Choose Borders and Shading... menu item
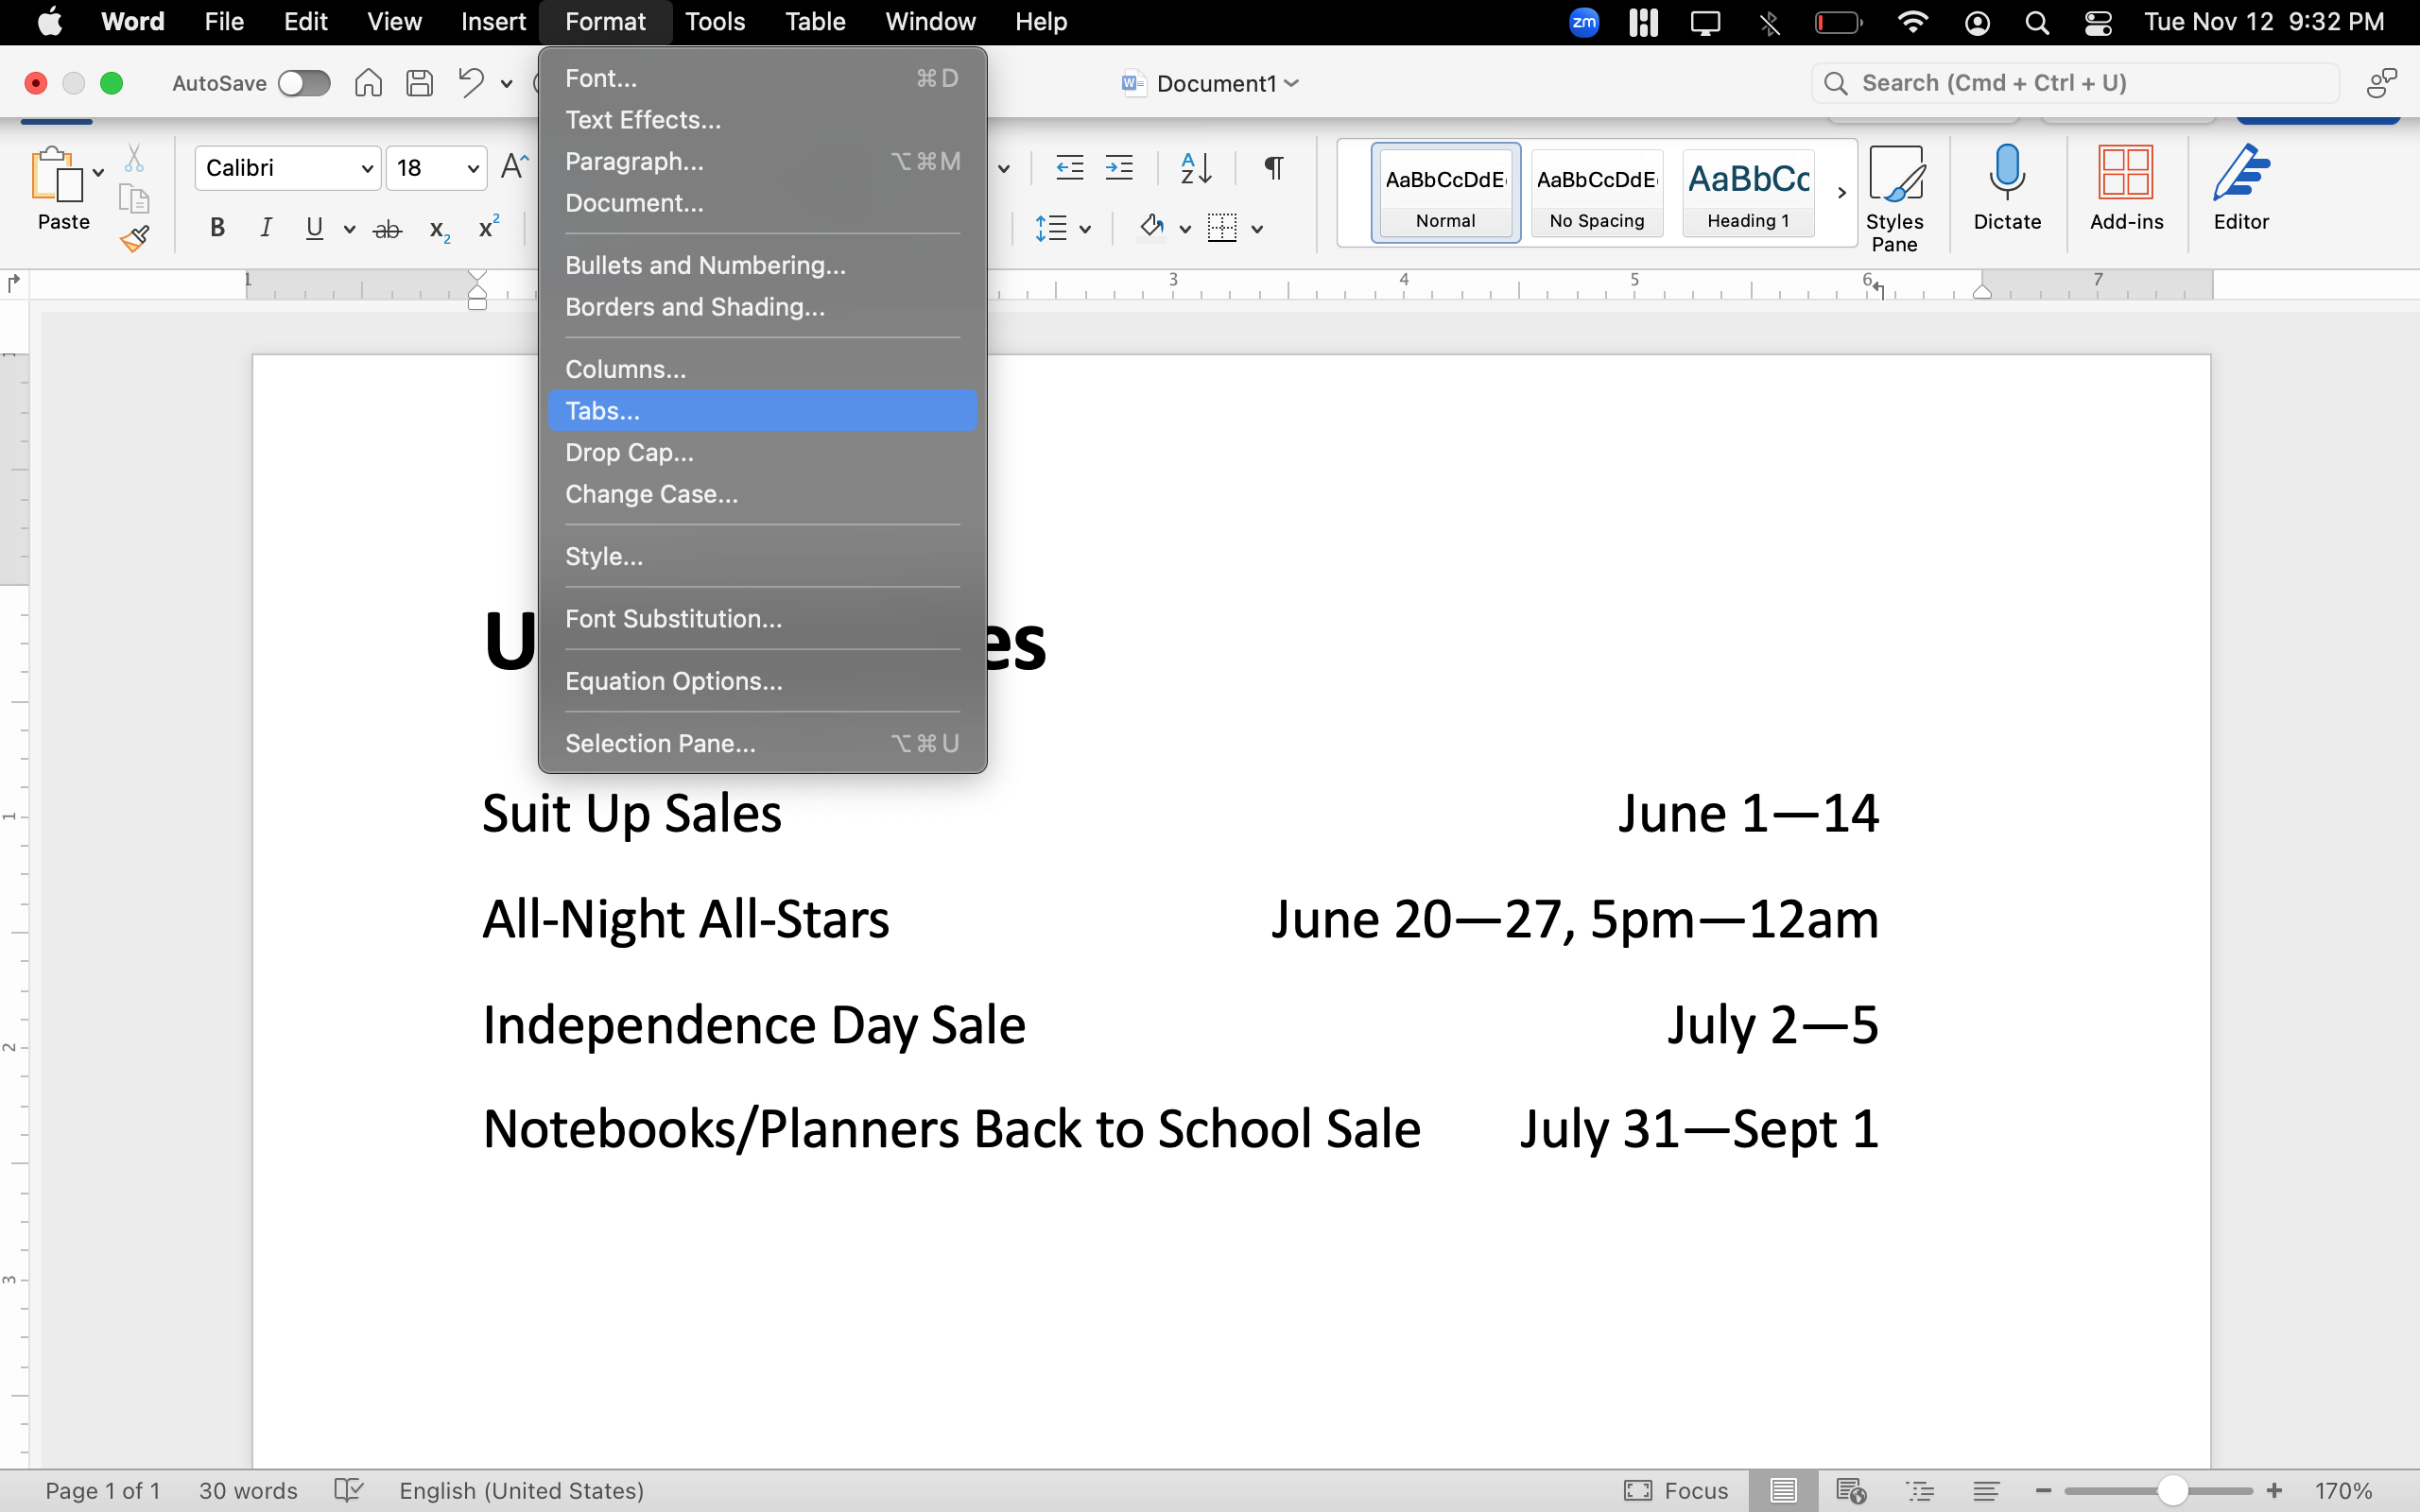Viewport: 2420px width, 1512px height. pos(762,307)
